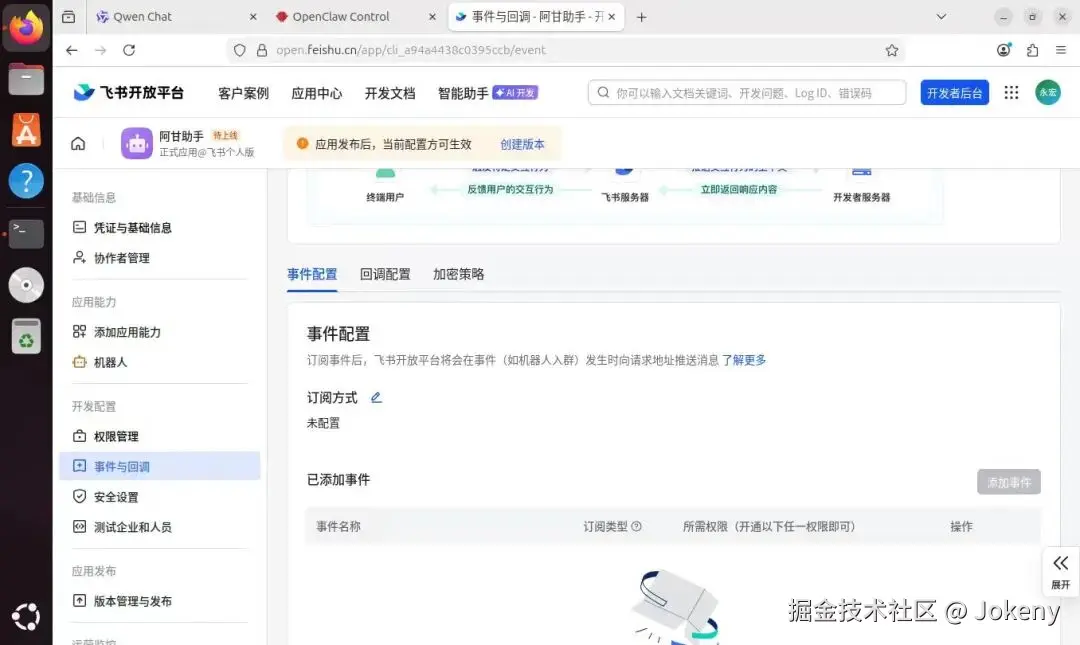
Task: Switch to the 加密策略 tab
Action: (x=459, y=274)
